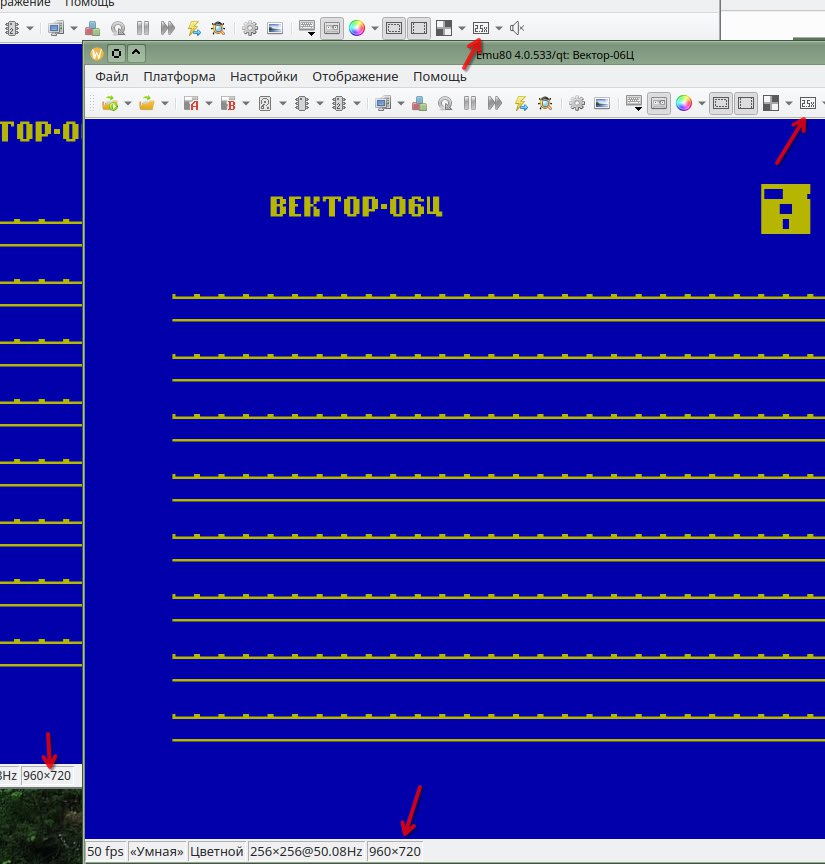825x864 pixels.
Task: Open the Настройки menu
Action: (x=263, y=76)
